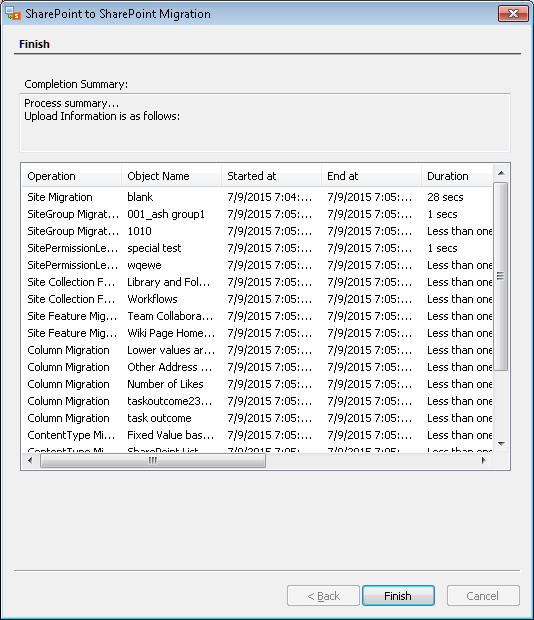The image size is (534, 620).
Task: Select object 'special test'
Action: pos(154,248)
